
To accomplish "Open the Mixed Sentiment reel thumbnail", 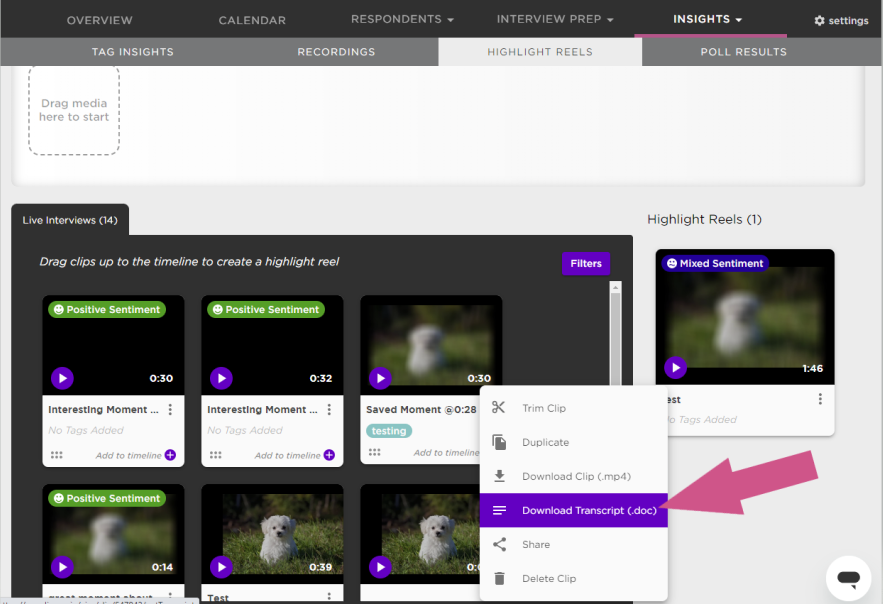I will (744, 317).
